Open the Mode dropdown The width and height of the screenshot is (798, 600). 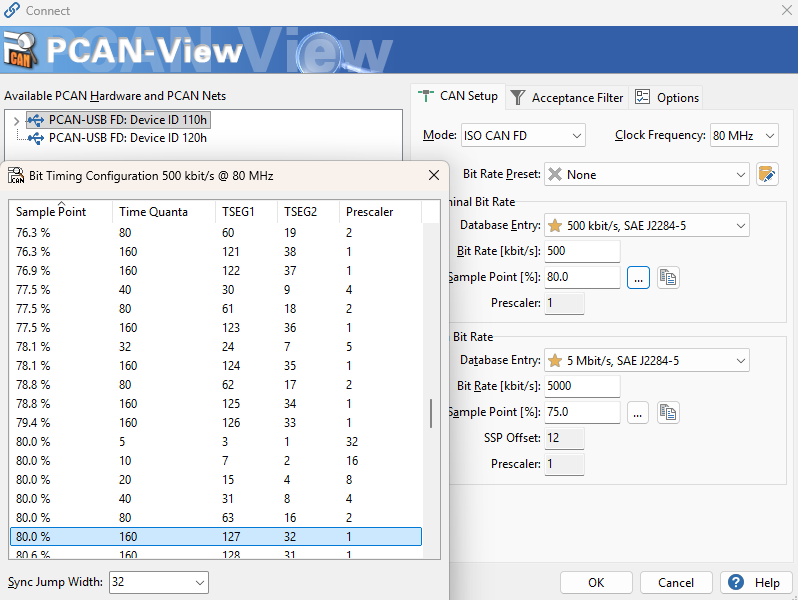point(522,135)
